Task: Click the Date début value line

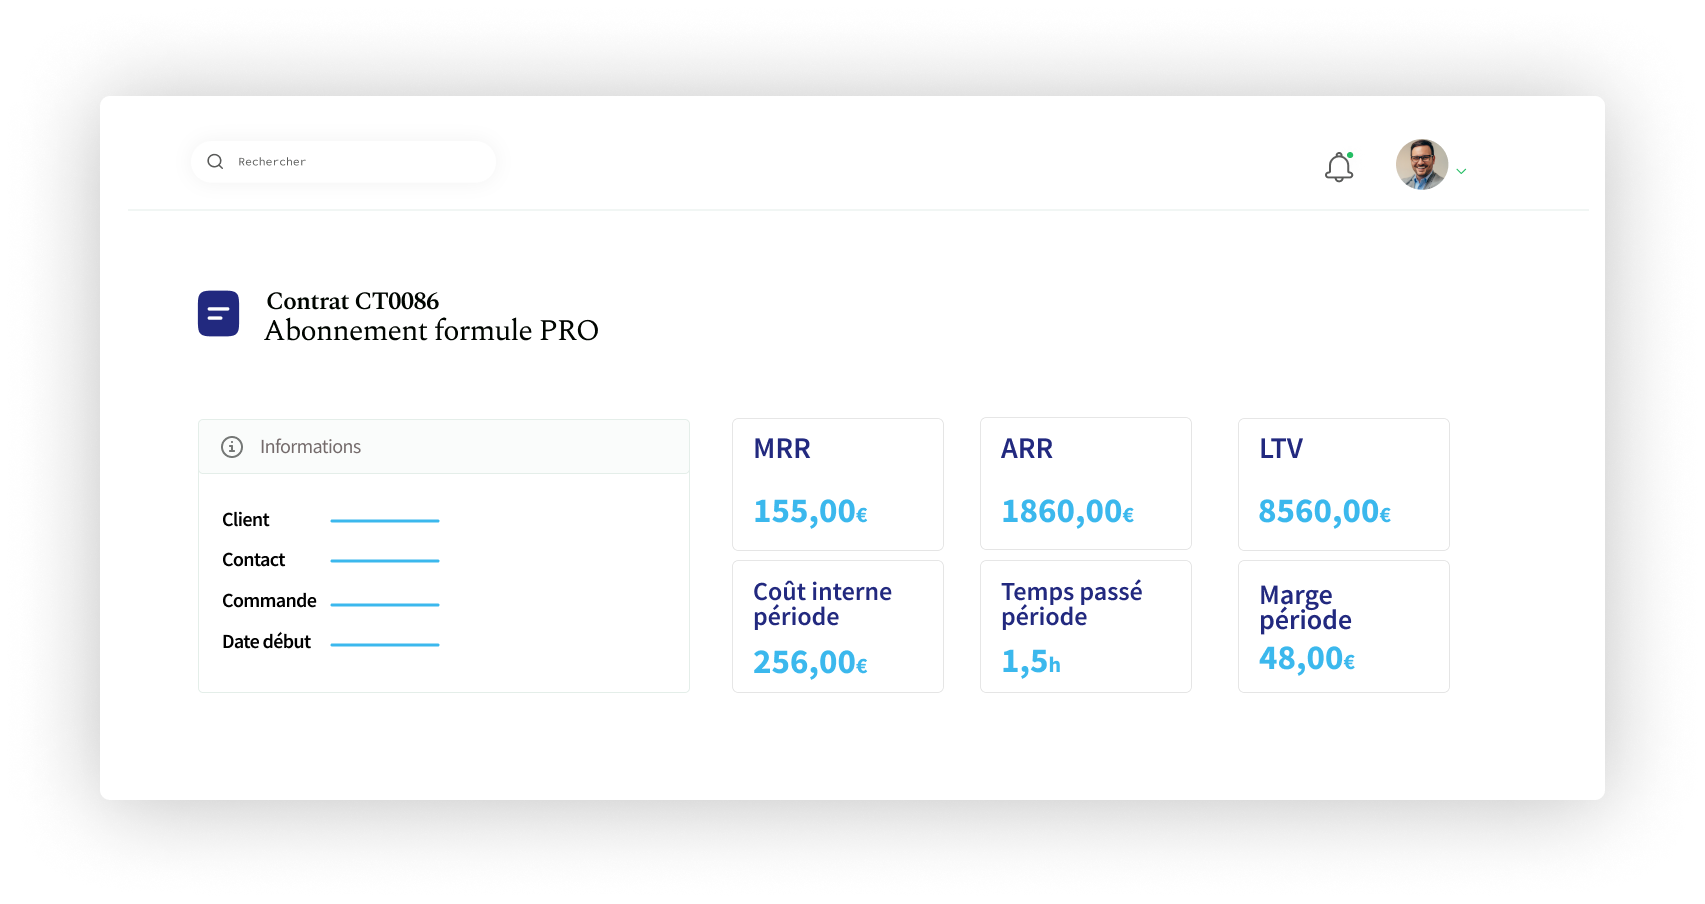Action: click(x=385, y=645)
